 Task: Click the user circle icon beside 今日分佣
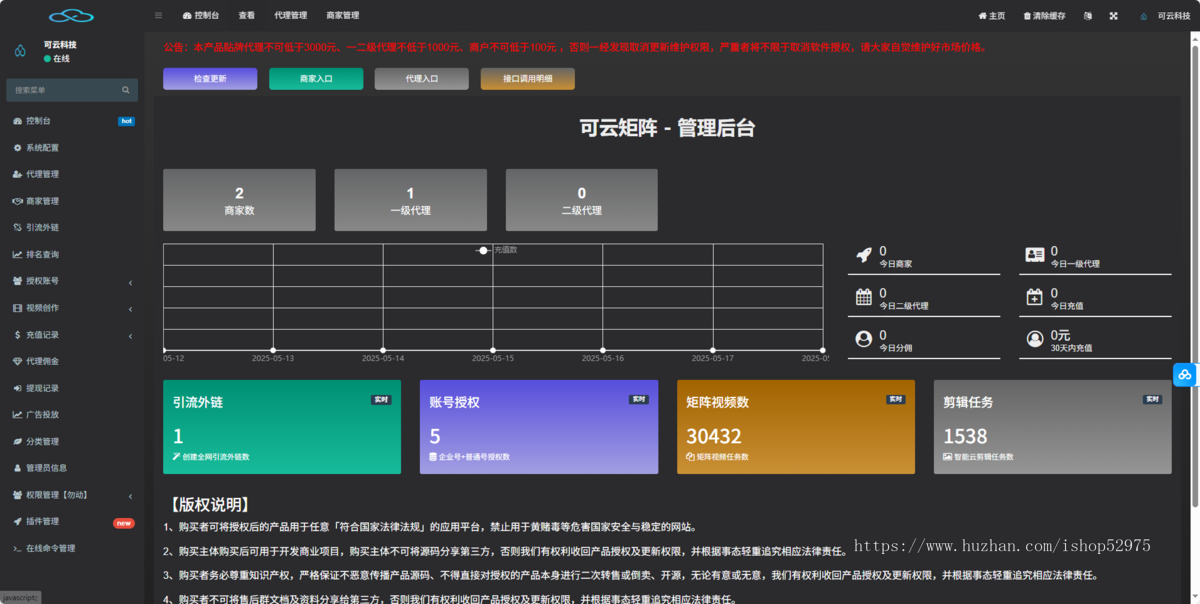(864, 339)
